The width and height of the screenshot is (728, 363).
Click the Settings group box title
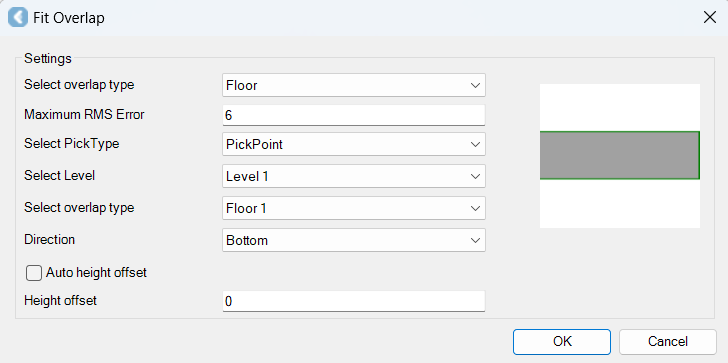(48, 58)
